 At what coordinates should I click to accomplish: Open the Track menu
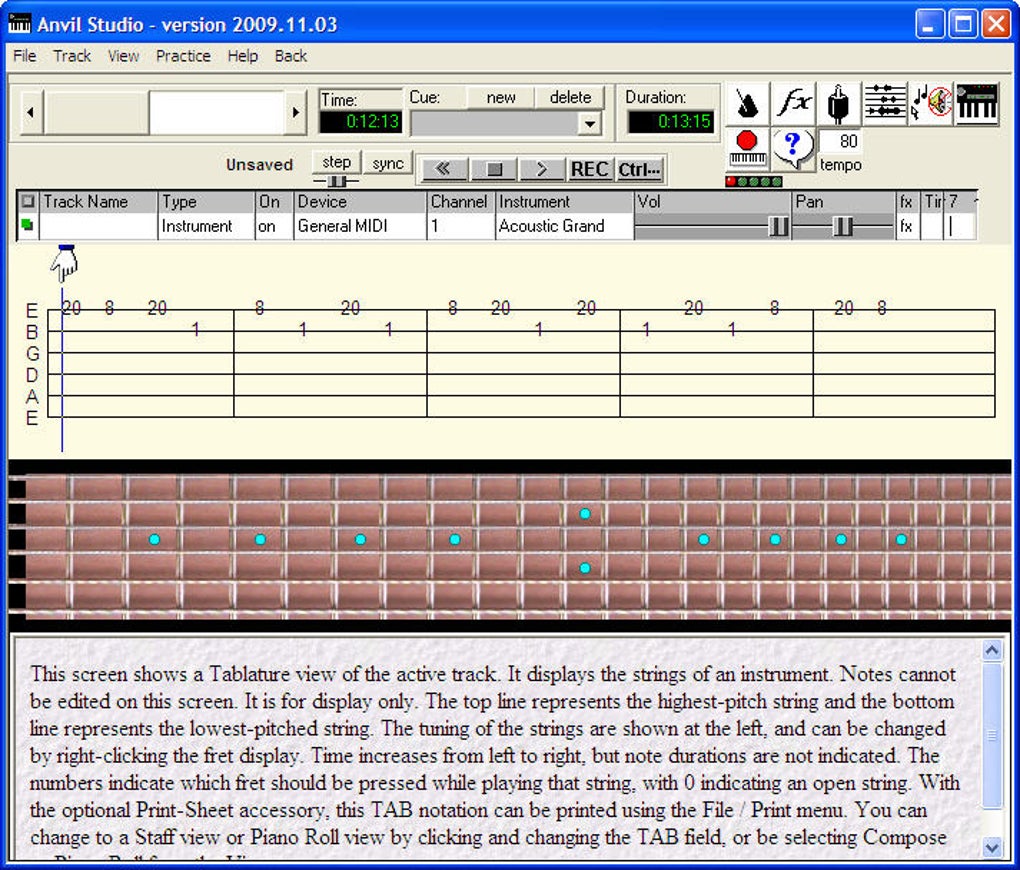click(72, 56)
